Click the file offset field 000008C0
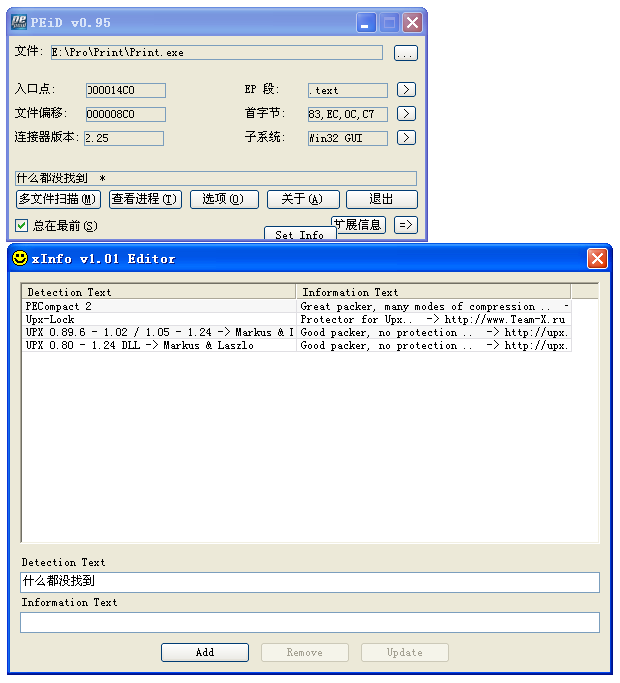Screen dimensions: 620x683 125,114
